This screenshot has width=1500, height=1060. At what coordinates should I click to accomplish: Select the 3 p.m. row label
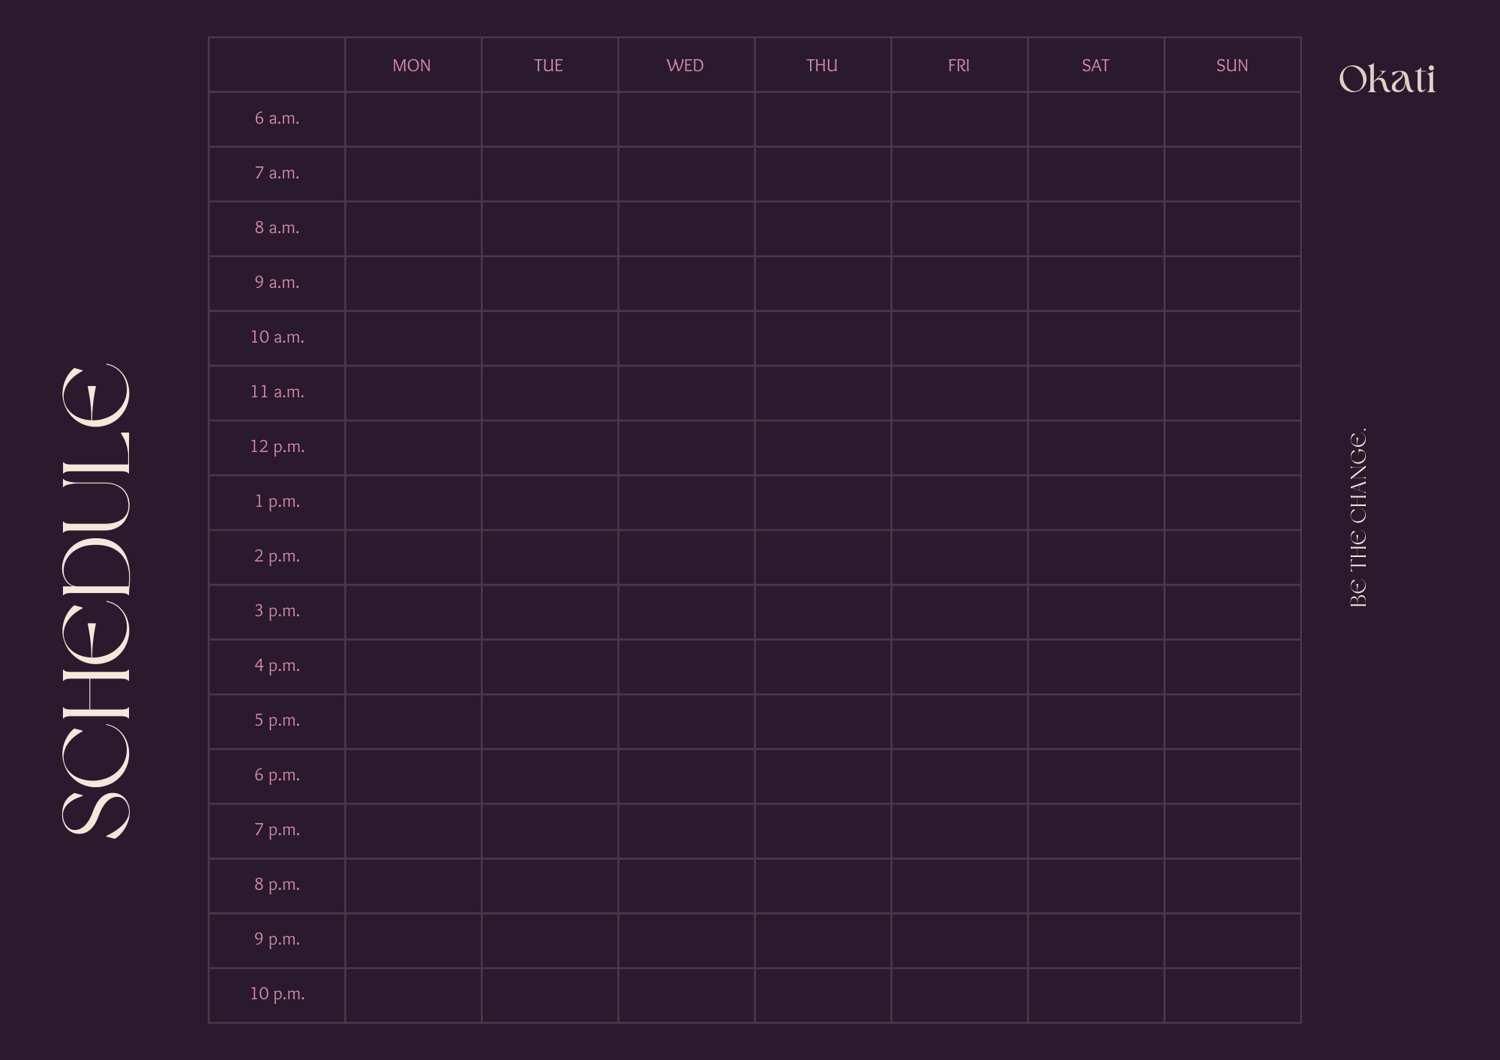277,611
